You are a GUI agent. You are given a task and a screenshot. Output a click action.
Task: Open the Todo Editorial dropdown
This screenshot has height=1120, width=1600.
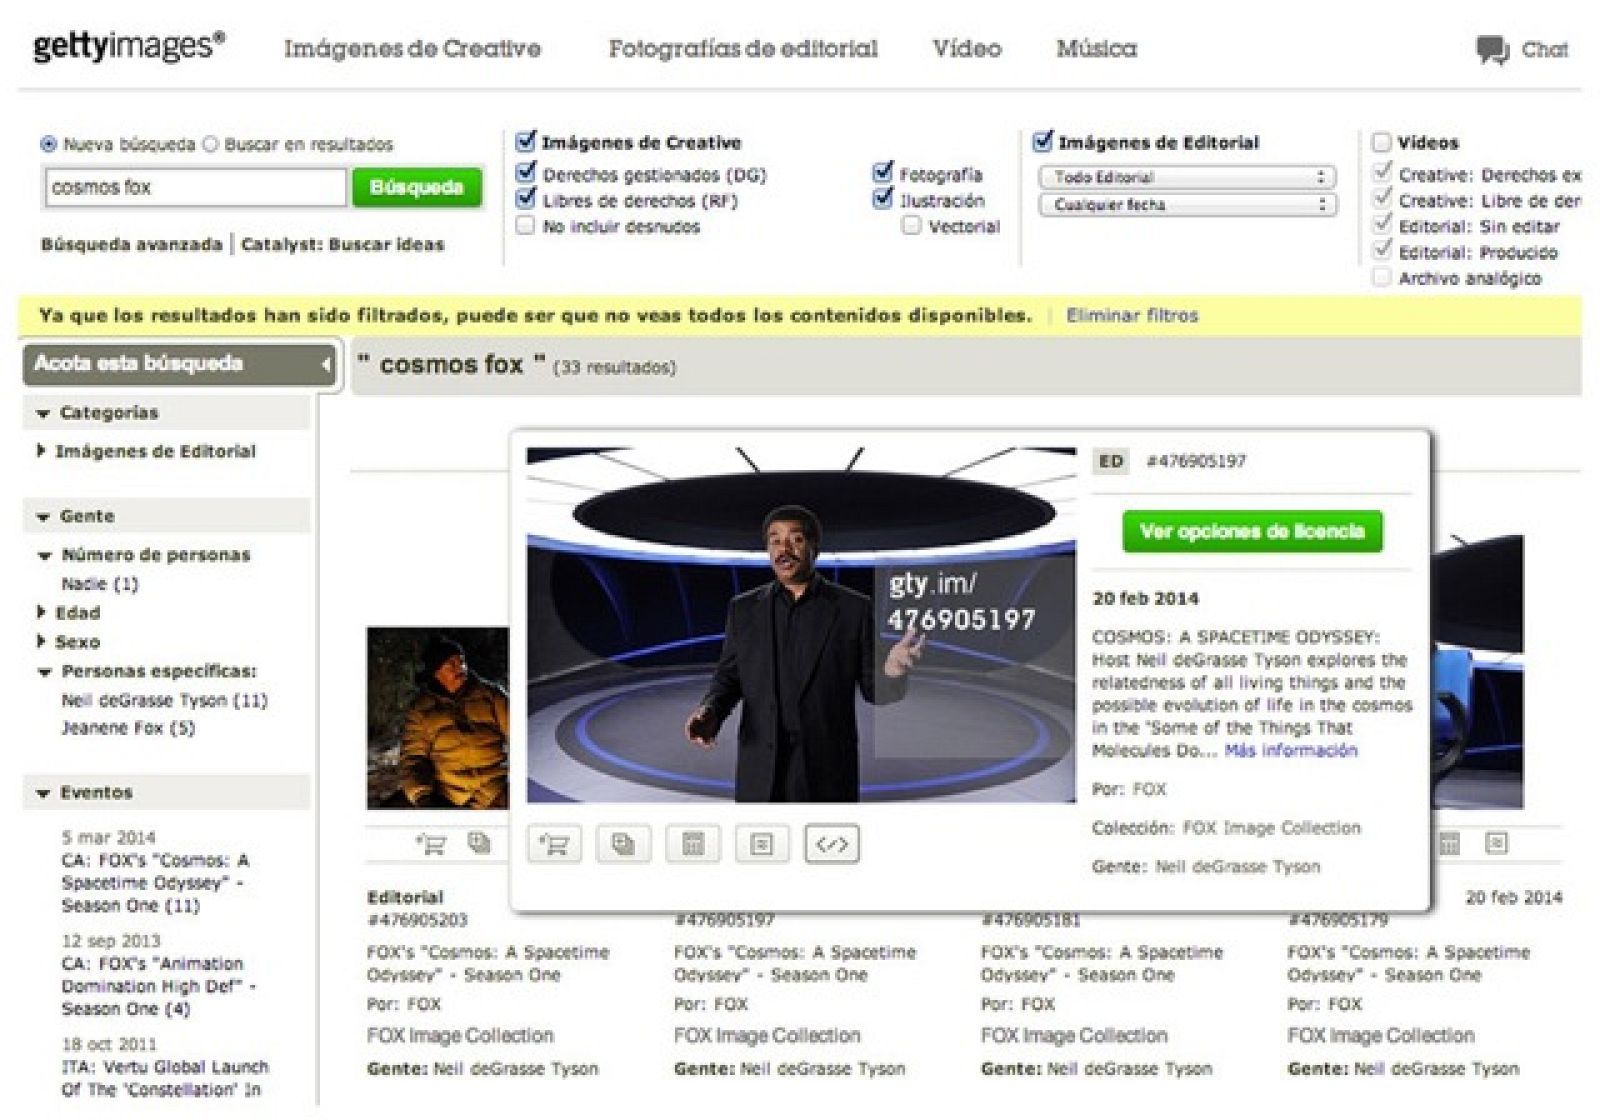click(x=1188, y=177)
